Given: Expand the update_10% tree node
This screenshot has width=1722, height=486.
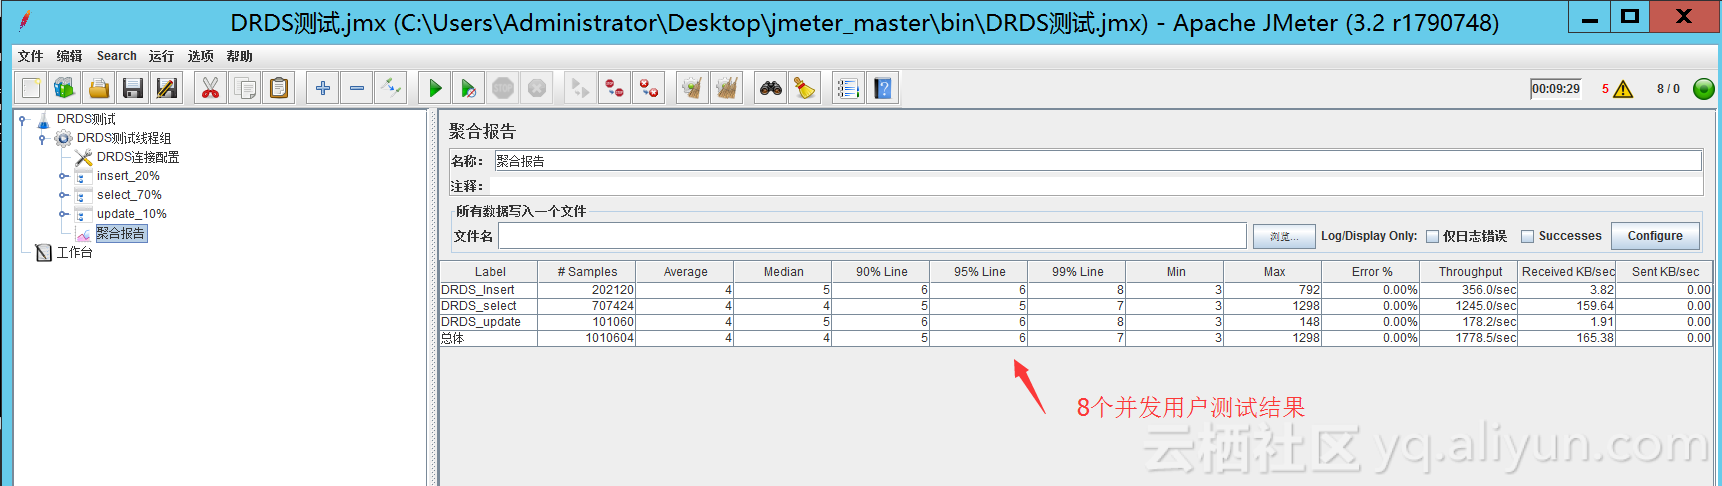Looking at the screenshot, I should pos(63,214).
